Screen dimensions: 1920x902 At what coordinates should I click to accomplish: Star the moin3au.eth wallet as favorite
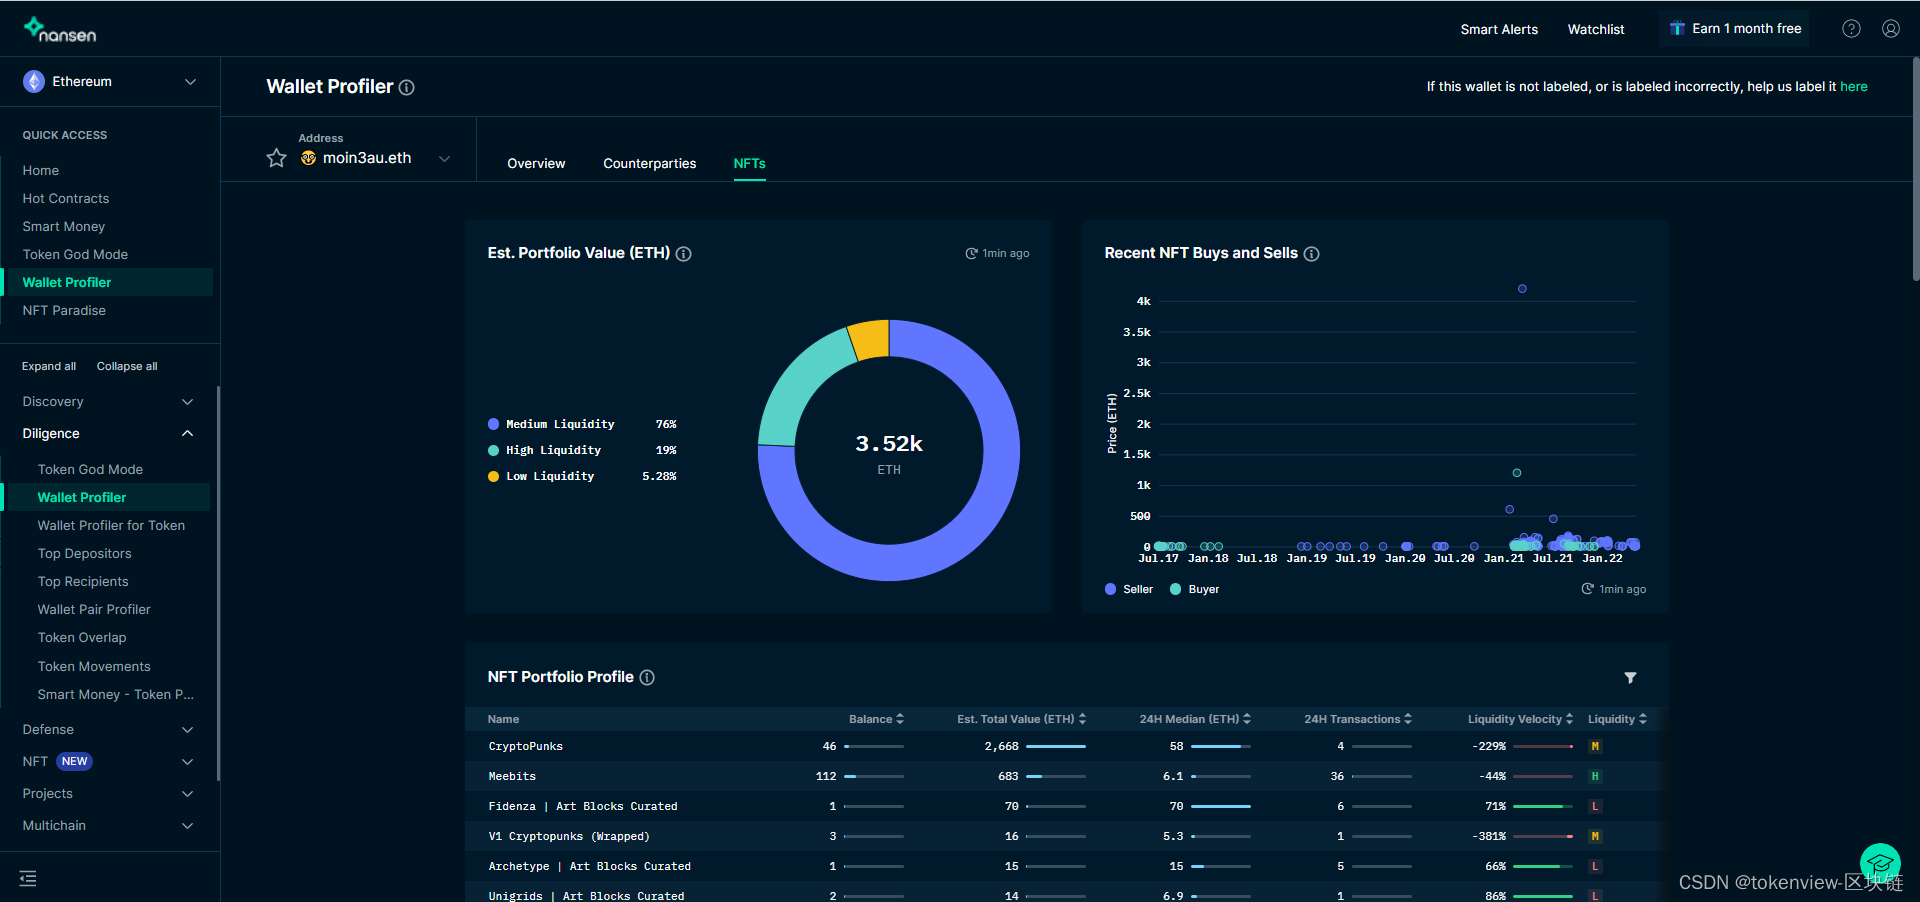[277, 158]
